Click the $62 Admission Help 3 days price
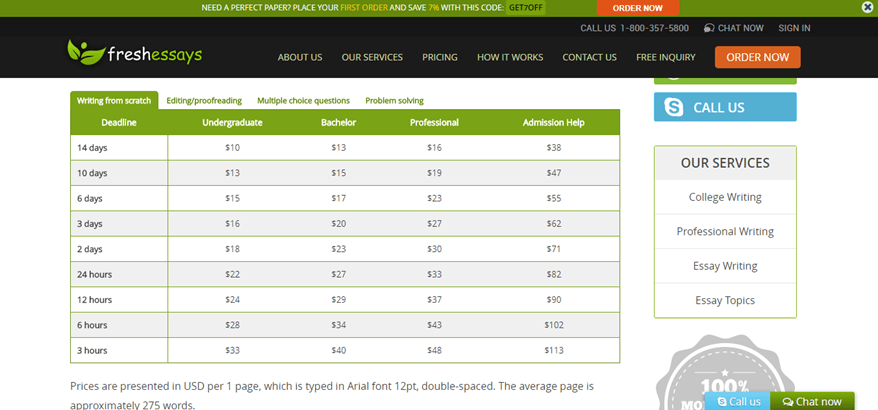This screenshot has height=410, width=878. [x=554, y=223]
